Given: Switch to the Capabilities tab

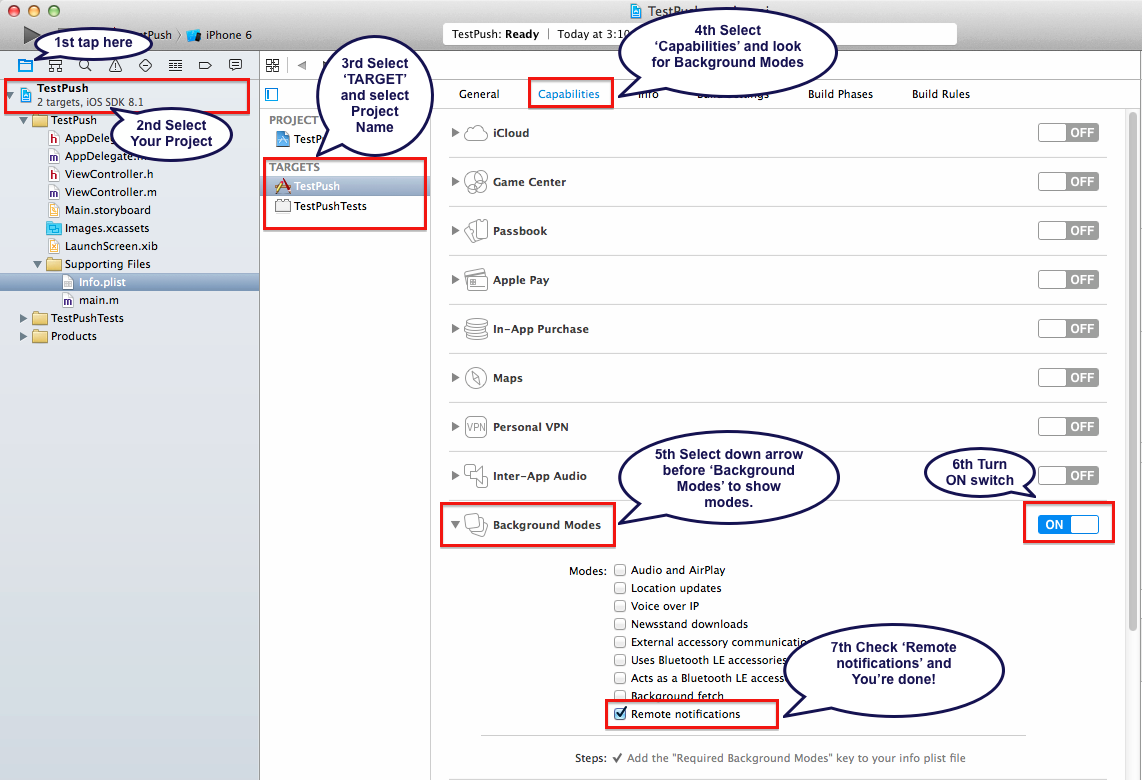Looking at the screenshot, I should 569,94.
